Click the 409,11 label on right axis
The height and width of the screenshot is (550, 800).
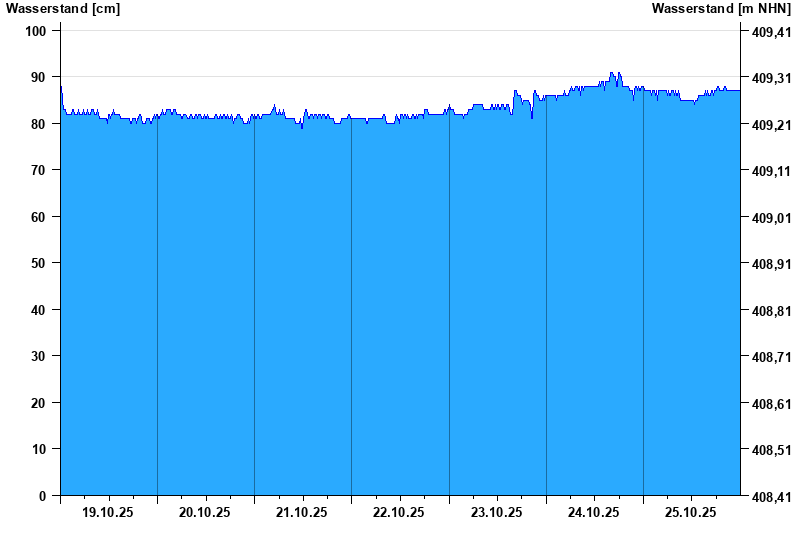pyautogui.click(x=771, y=171)
